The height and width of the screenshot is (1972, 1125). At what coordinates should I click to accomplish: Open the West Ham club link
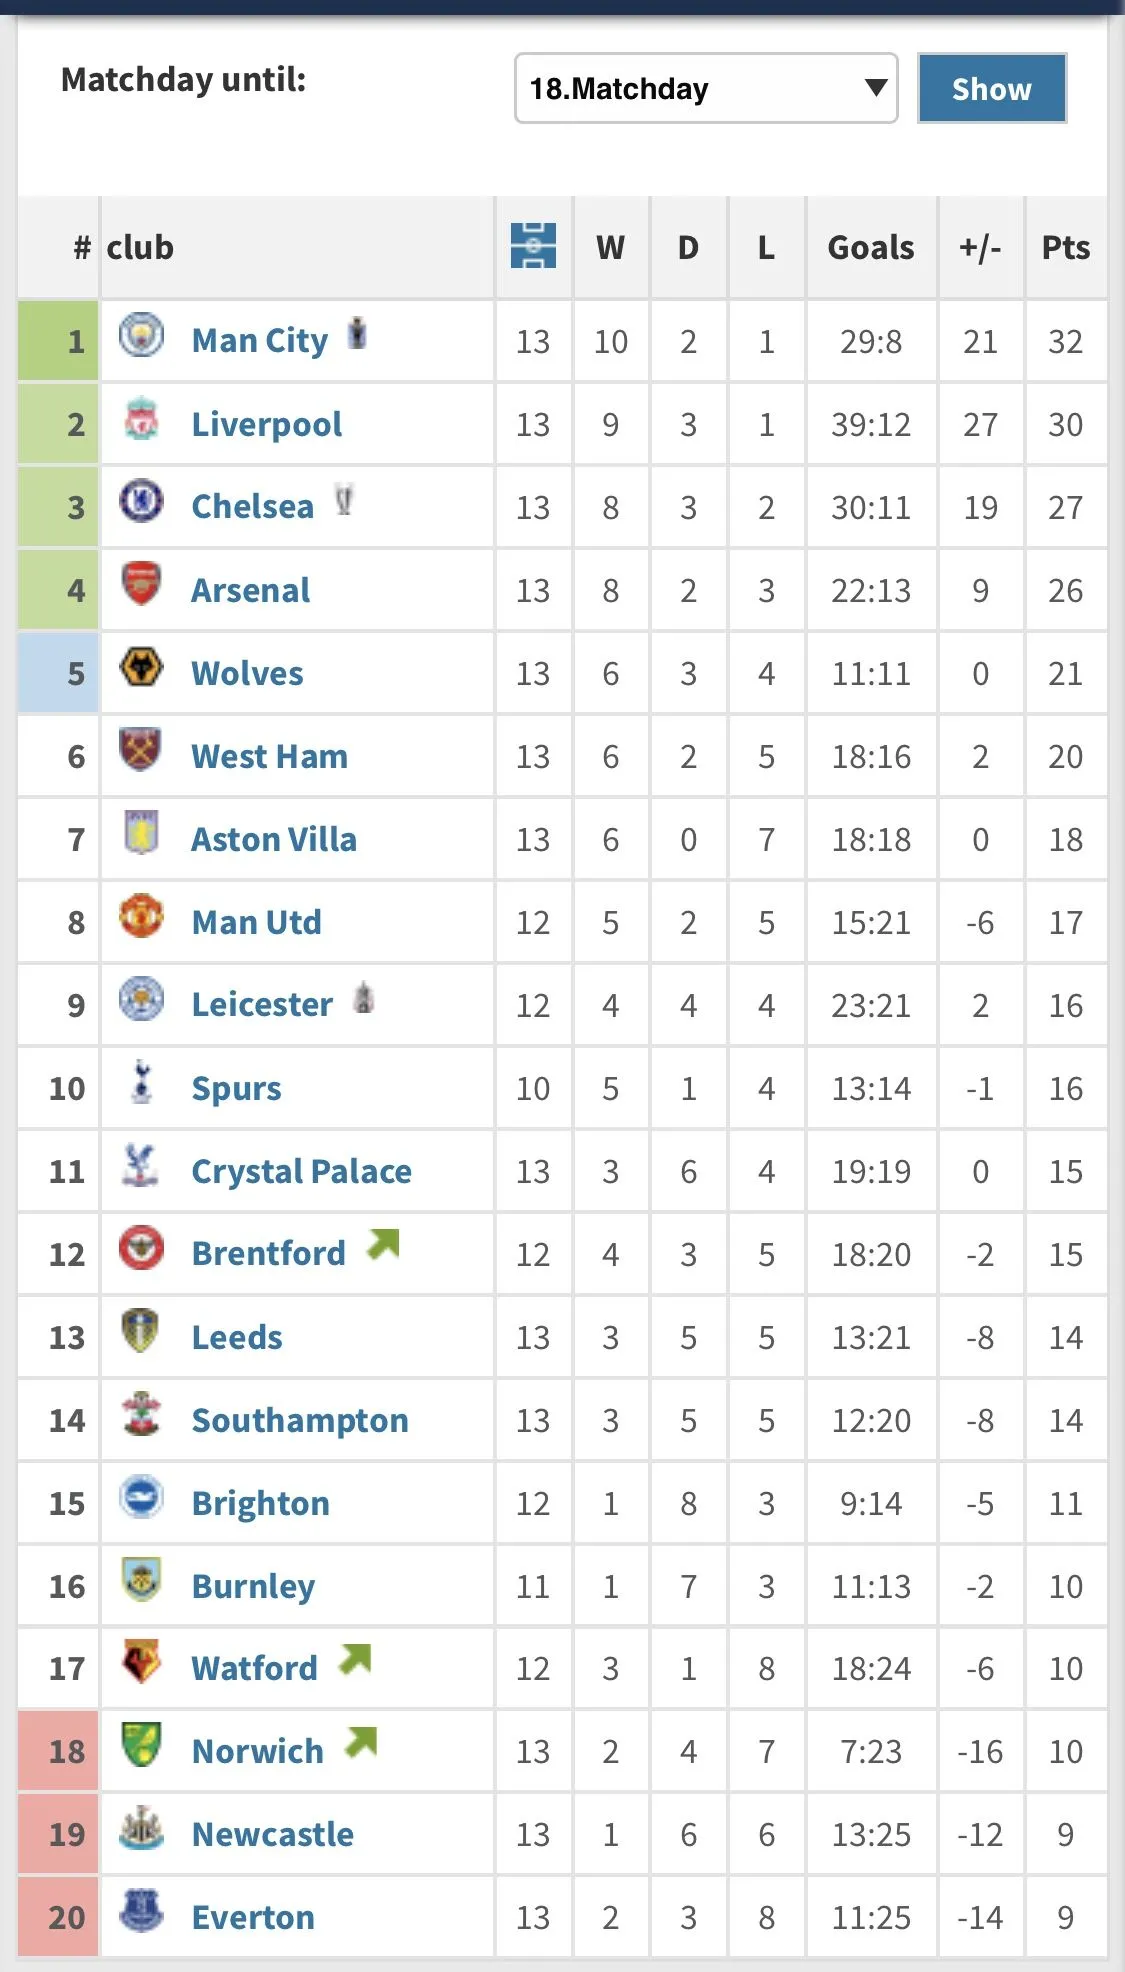tap(269, 757)
